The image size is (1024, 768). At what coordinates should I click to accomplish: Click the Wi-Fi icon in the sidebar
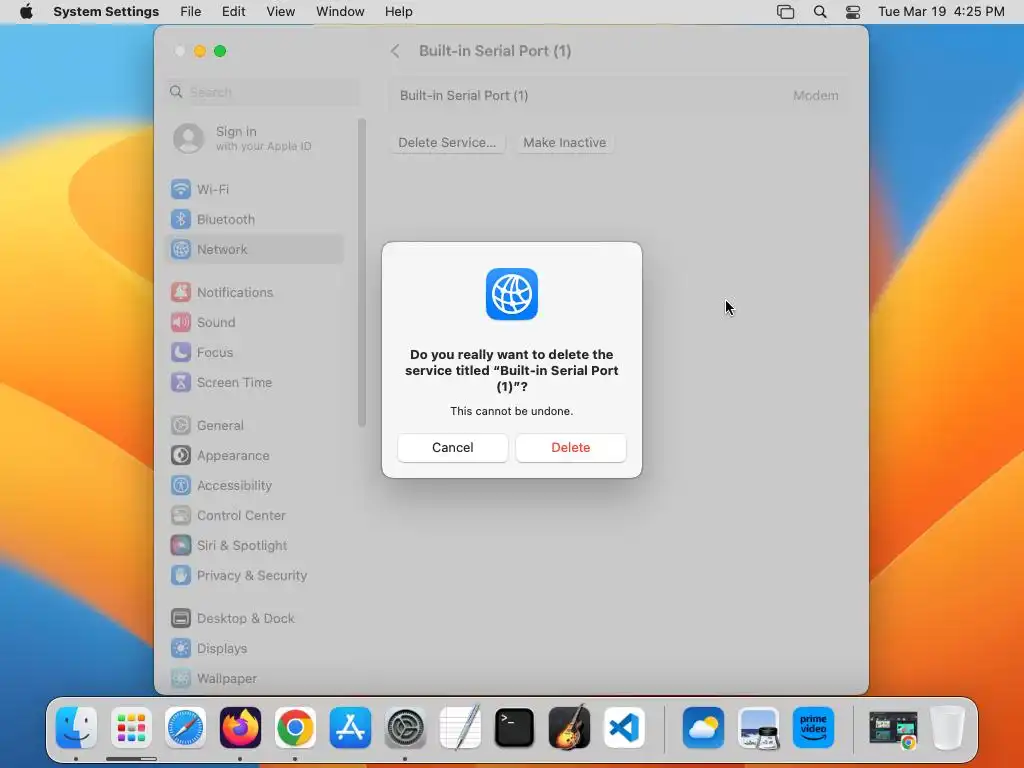(181, 189)
